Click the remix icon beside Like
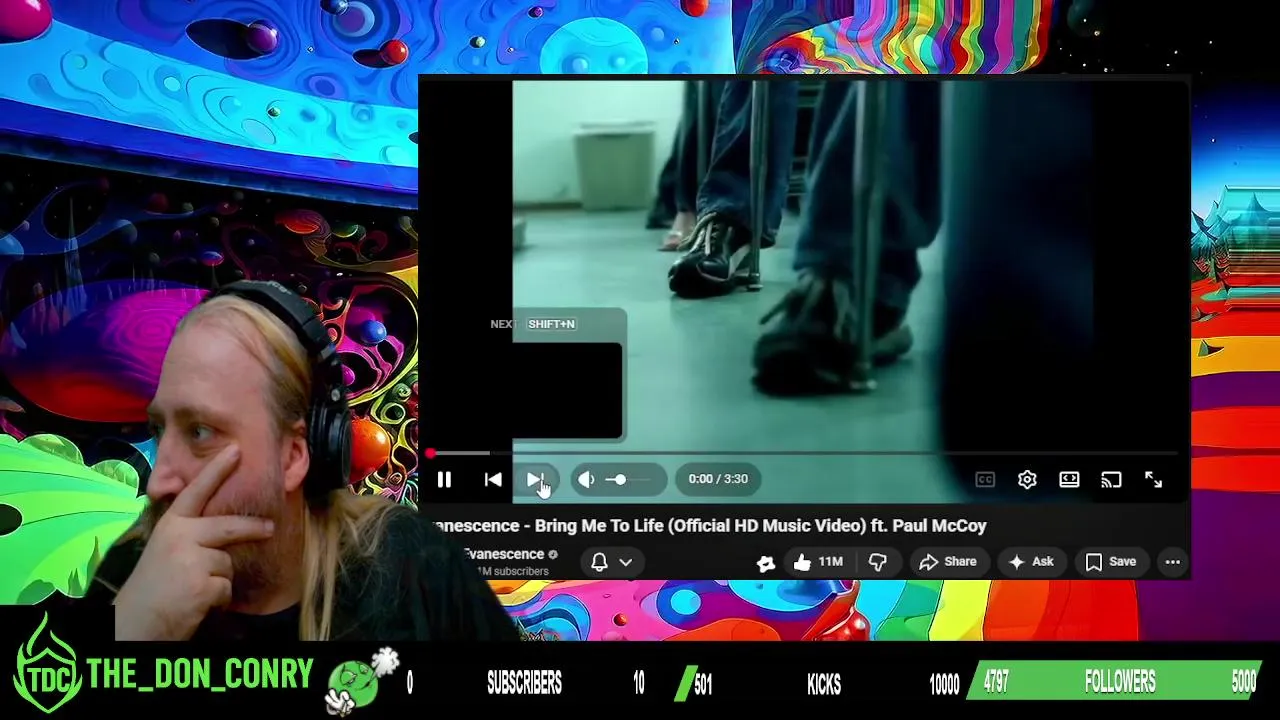Image resolution: width=1280 pixels, height=720 pixels. click(766, 563)
